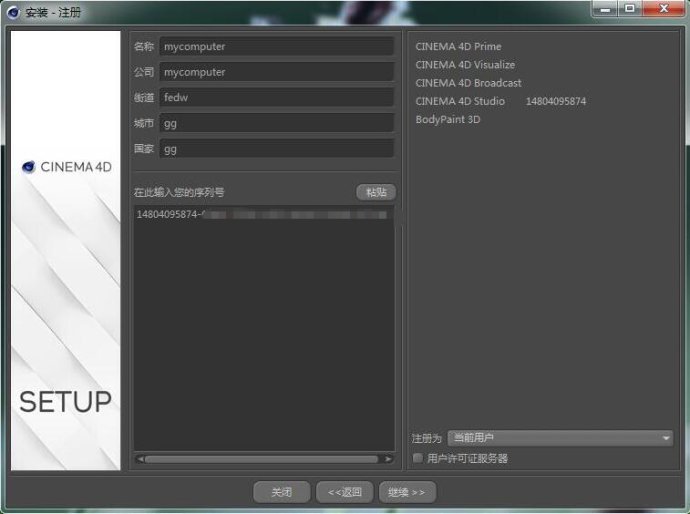This screenshot has width=690, height=514.
Task: Select the CINEMA 4D Studio entry
Action: click(460, 101)
